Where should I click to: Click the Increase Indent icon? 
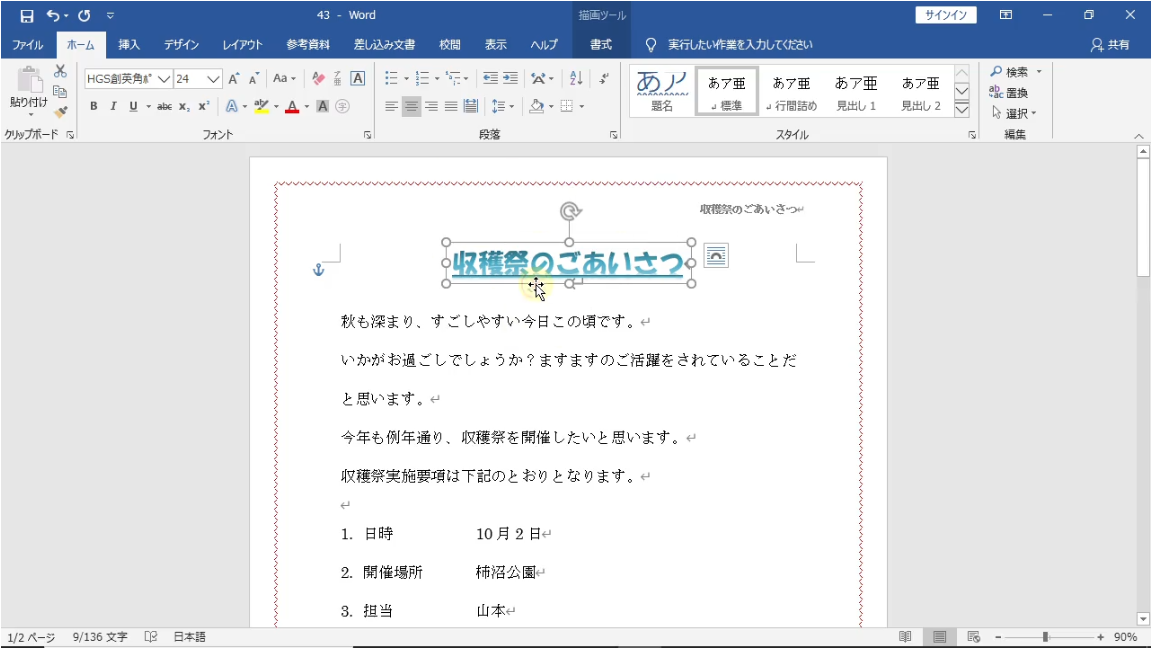[x=511, y=78]
